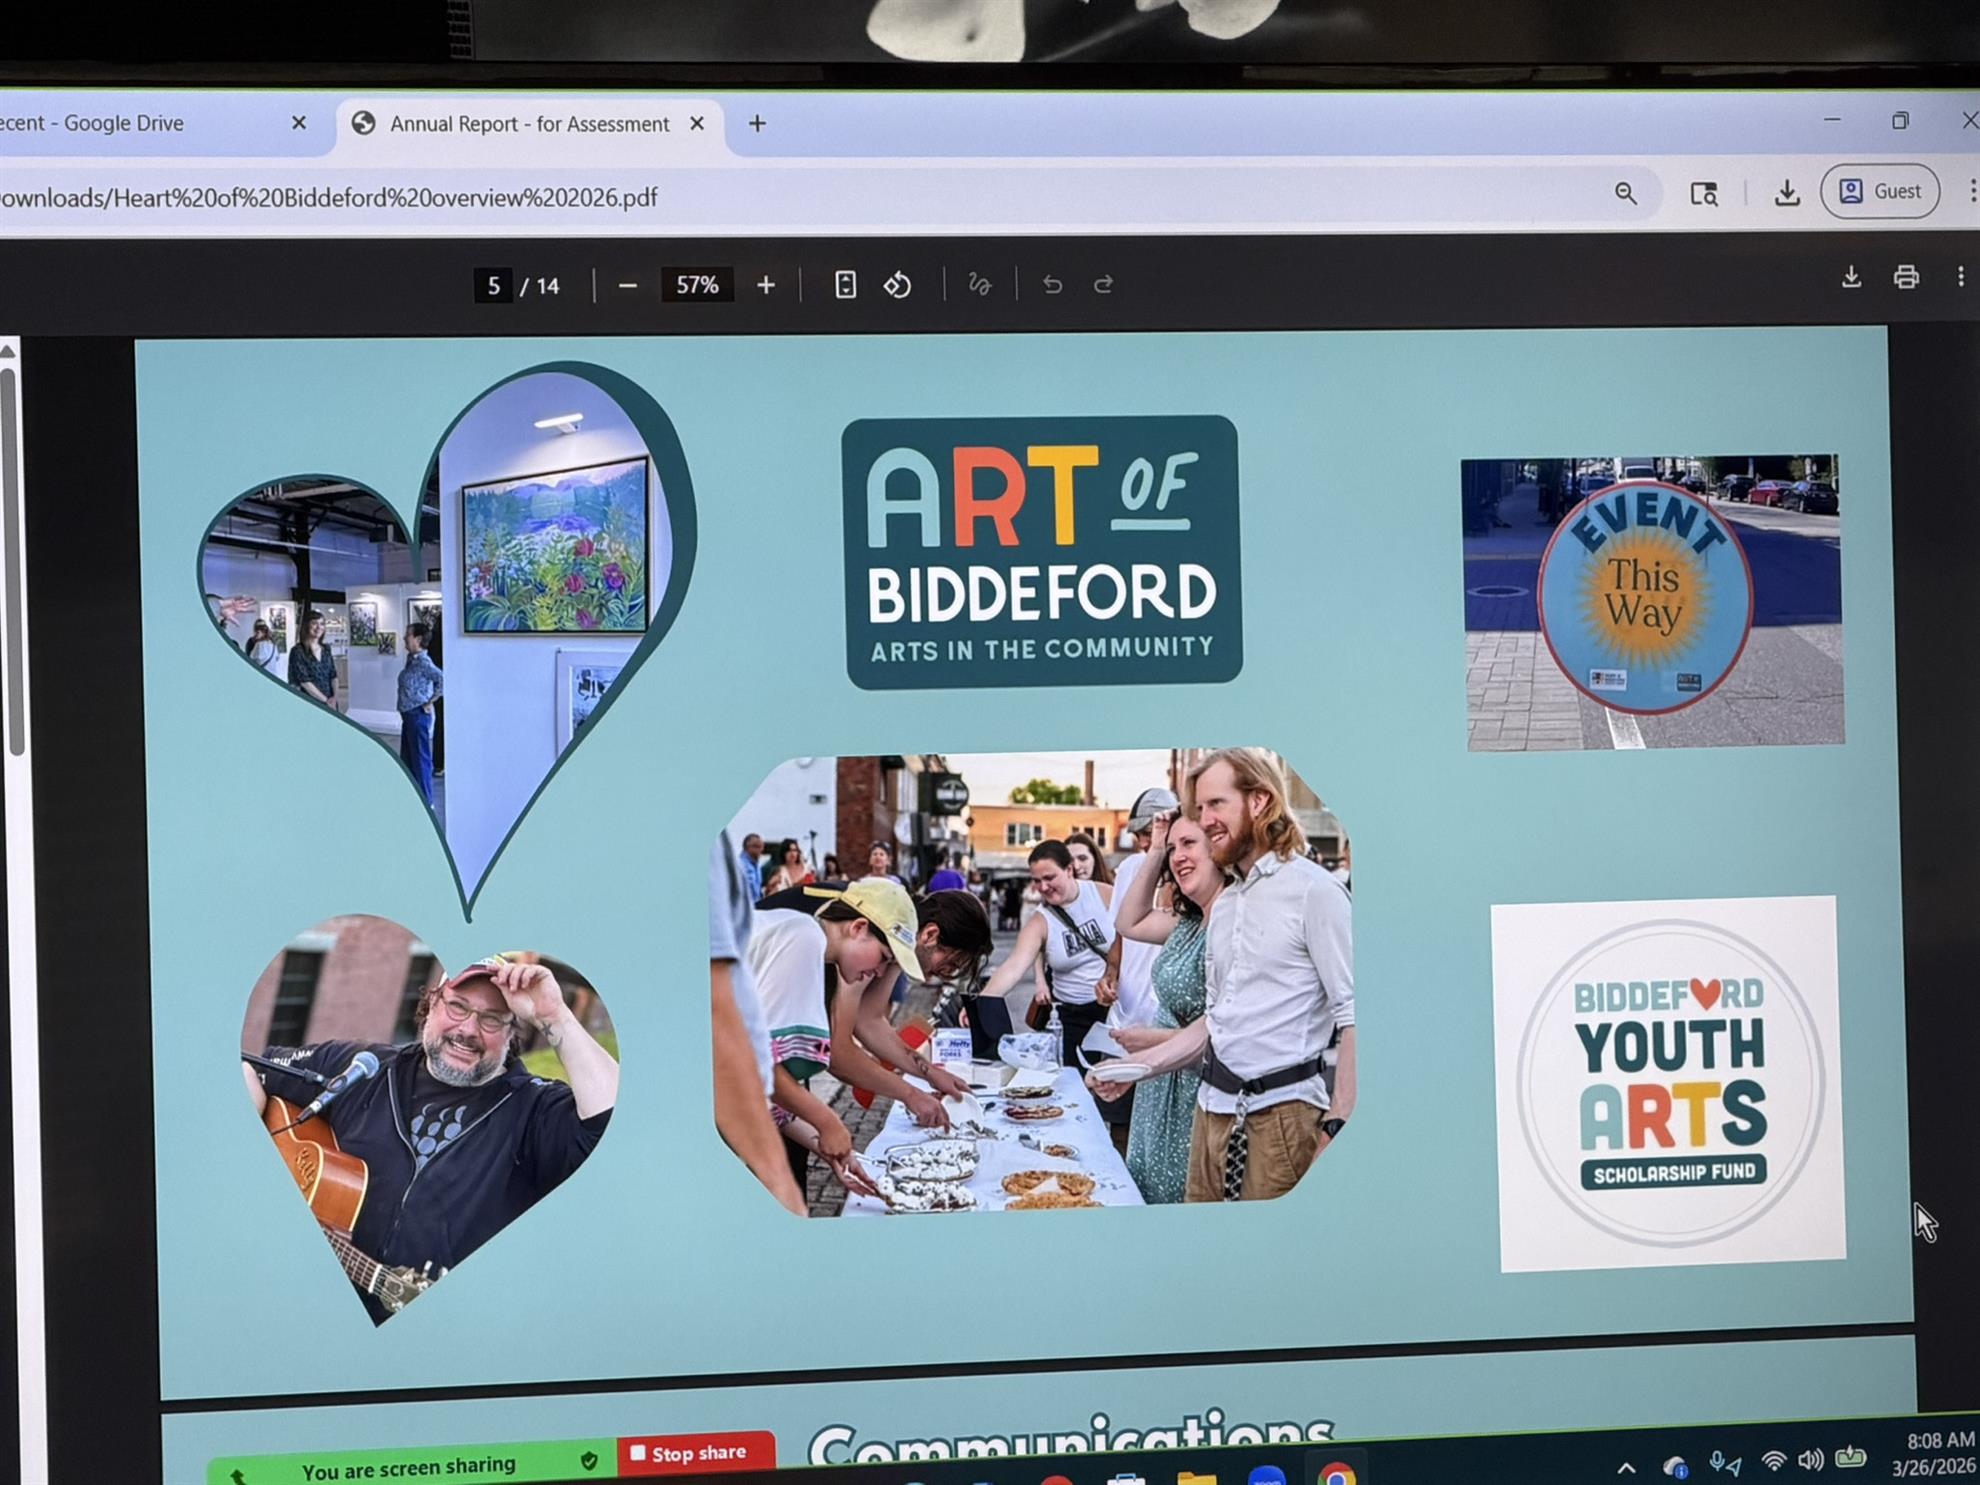Open Chrome's three-dot menu
Image resolution: width=1980 pixels, height=1485 pixels.
click(x=1971, y=191)
